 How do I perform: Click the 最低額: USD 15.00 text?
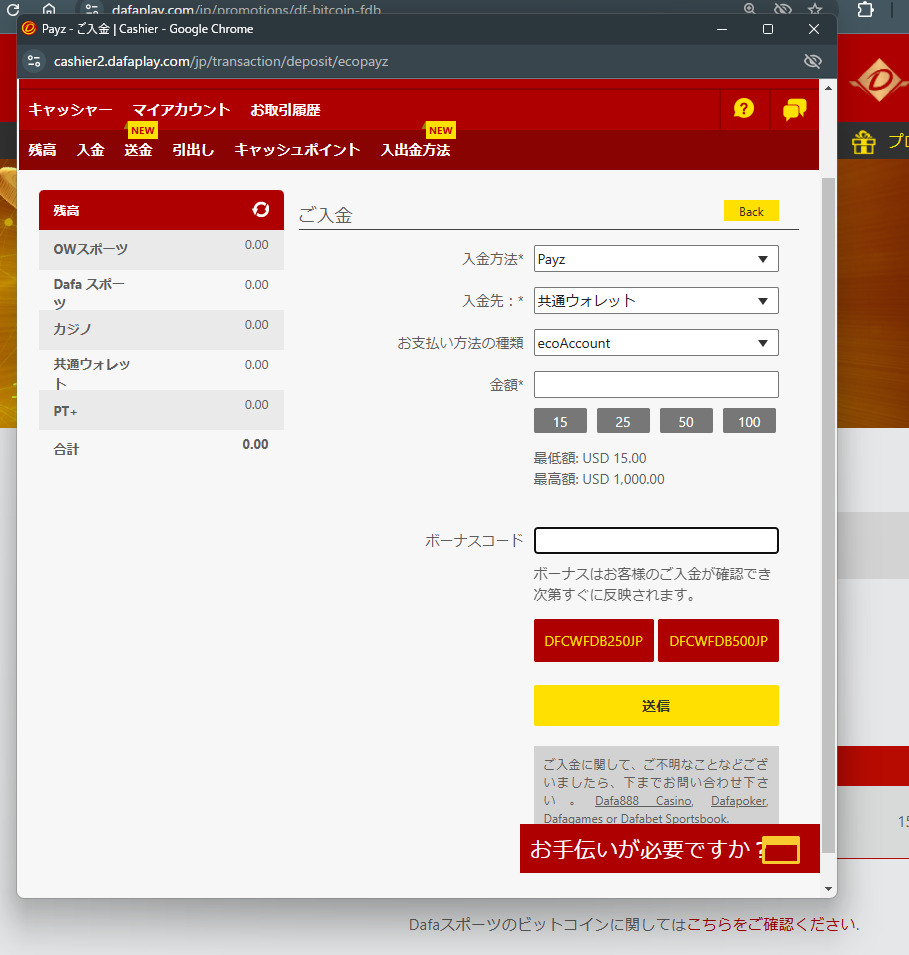(590, 458)
